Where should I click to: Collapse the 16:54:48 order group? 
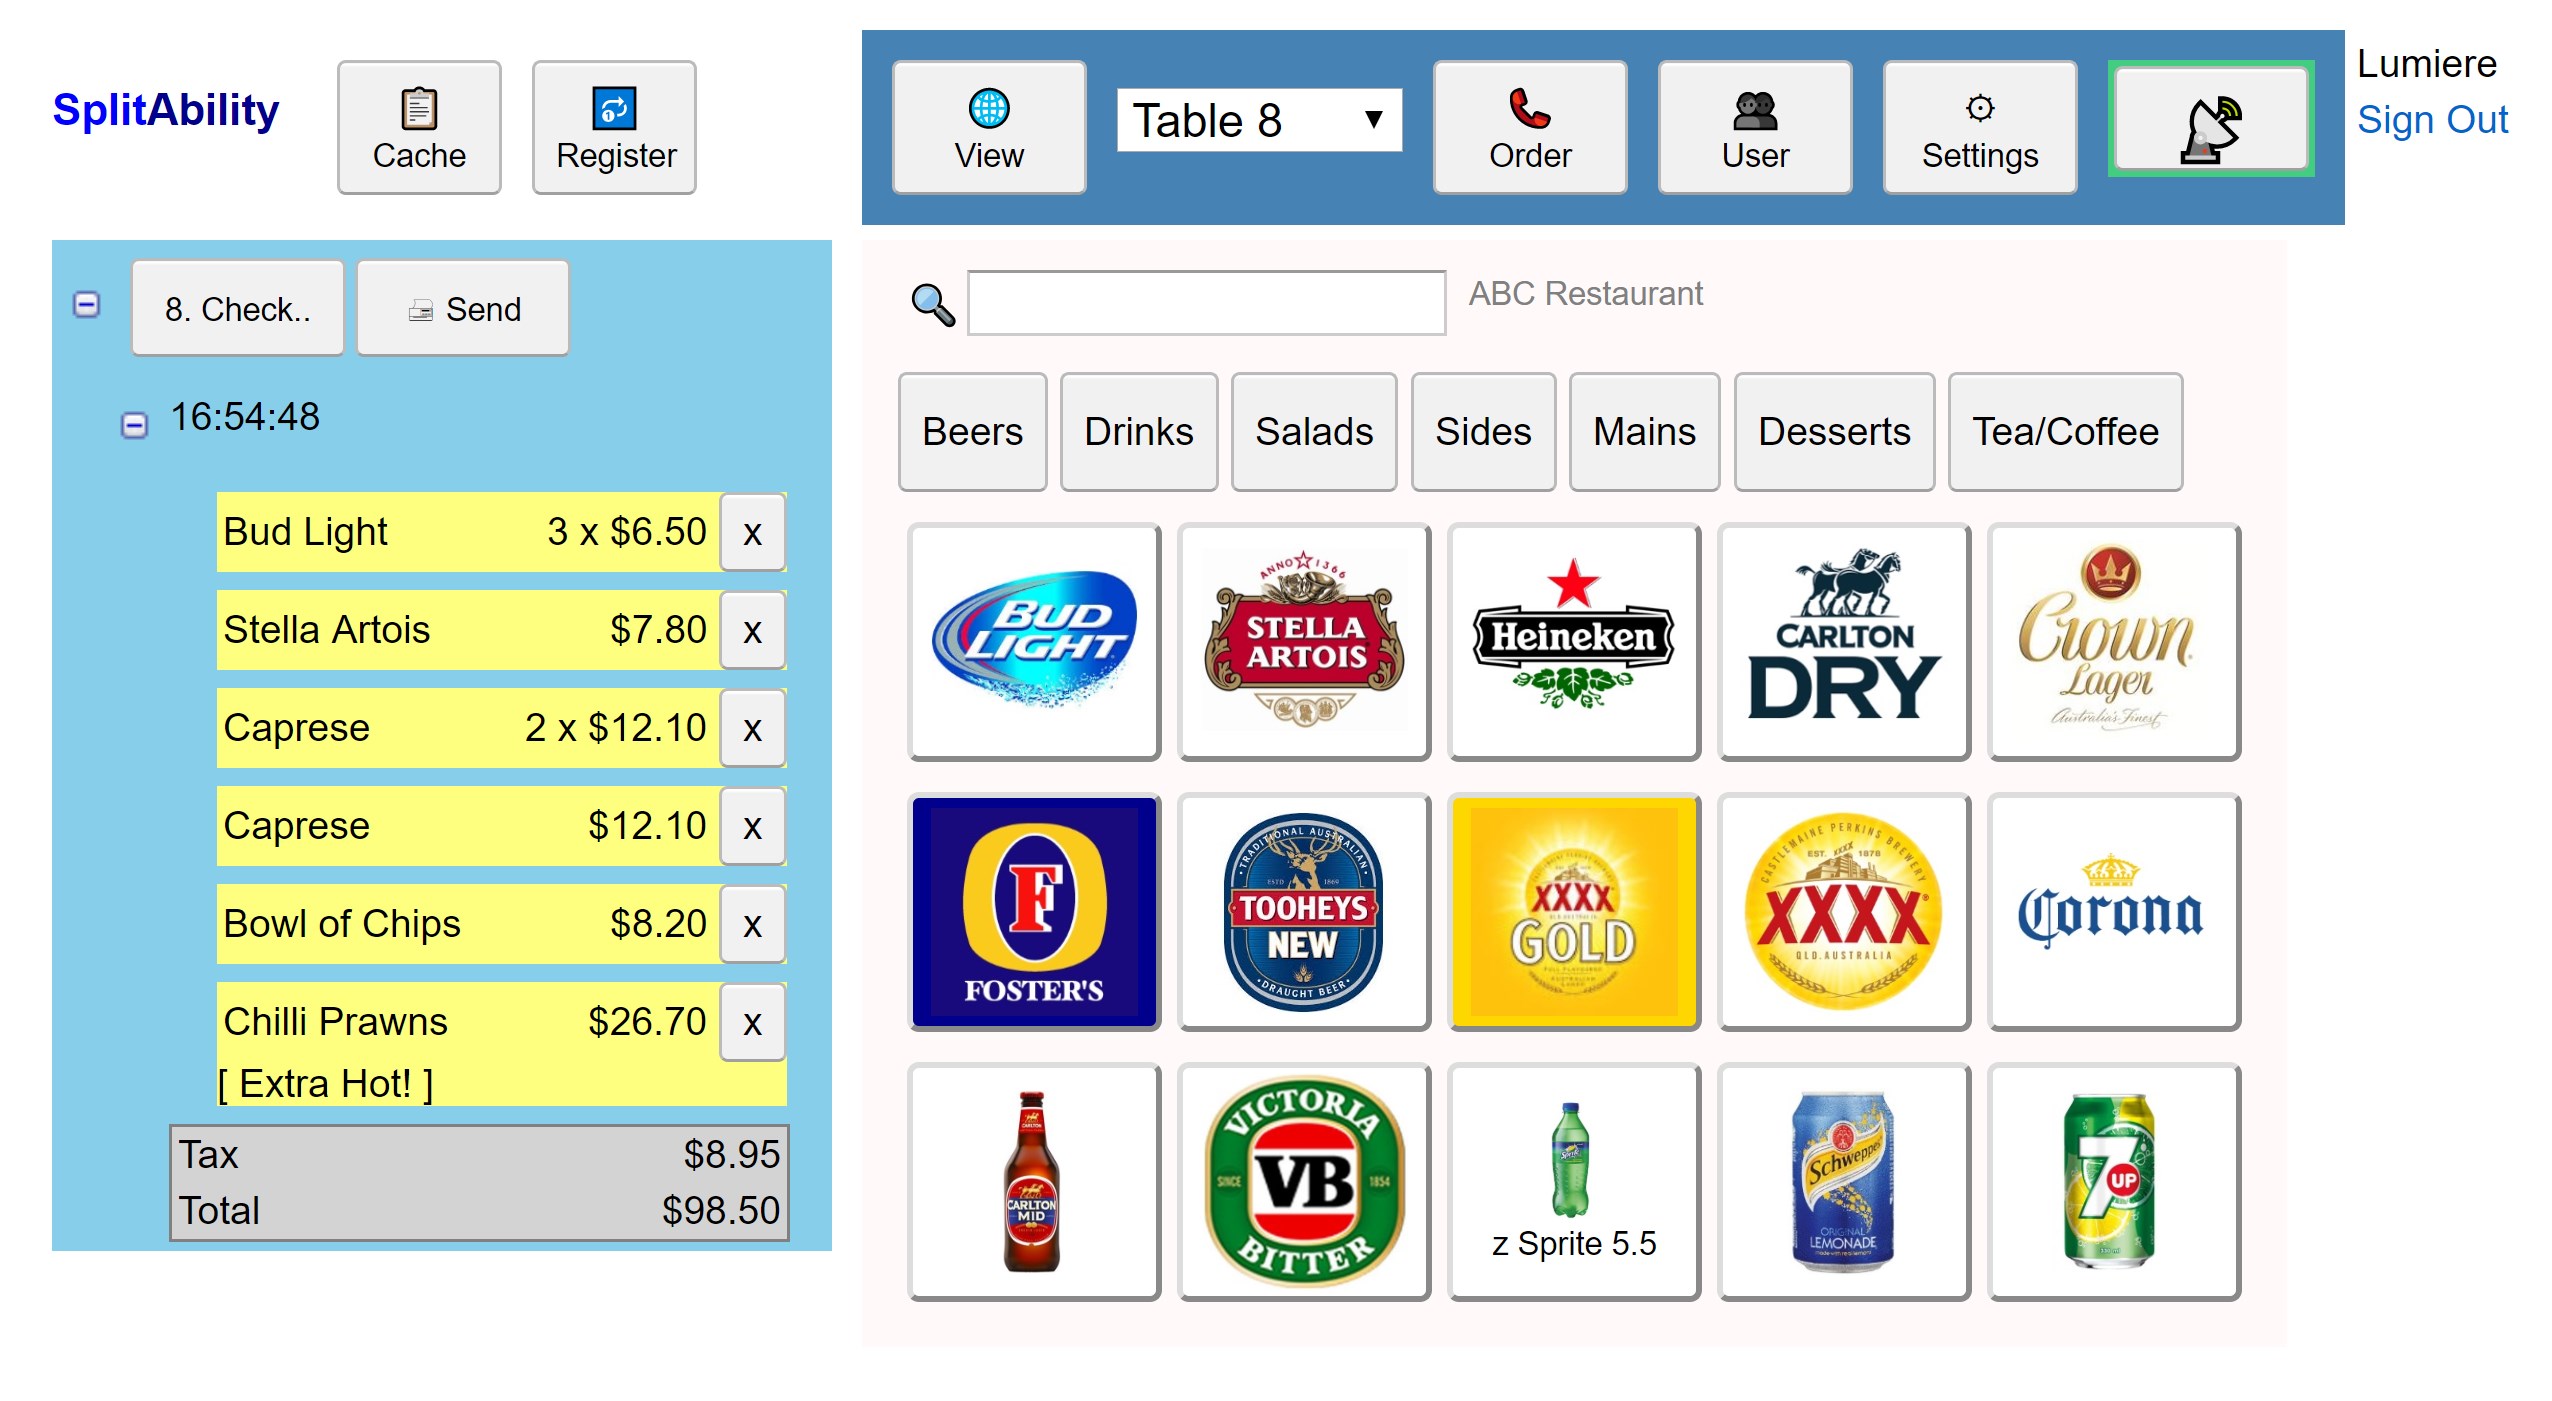pyautogui.click(x=134, y=426)
